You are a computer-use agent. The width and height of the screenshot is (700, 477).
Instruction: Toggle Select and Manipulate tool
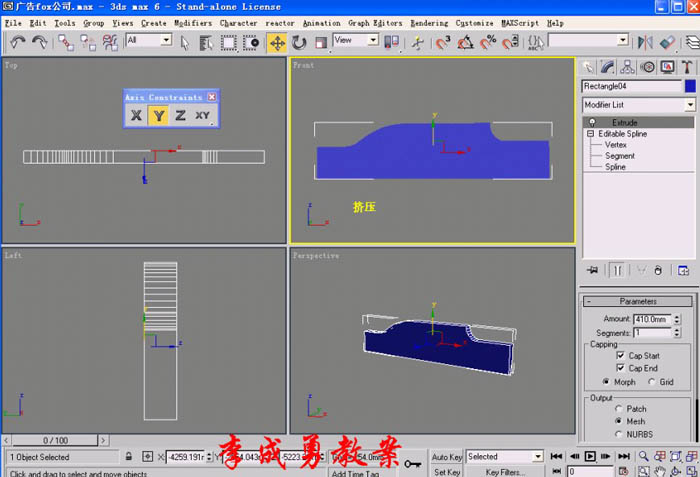tap(417, 43)
